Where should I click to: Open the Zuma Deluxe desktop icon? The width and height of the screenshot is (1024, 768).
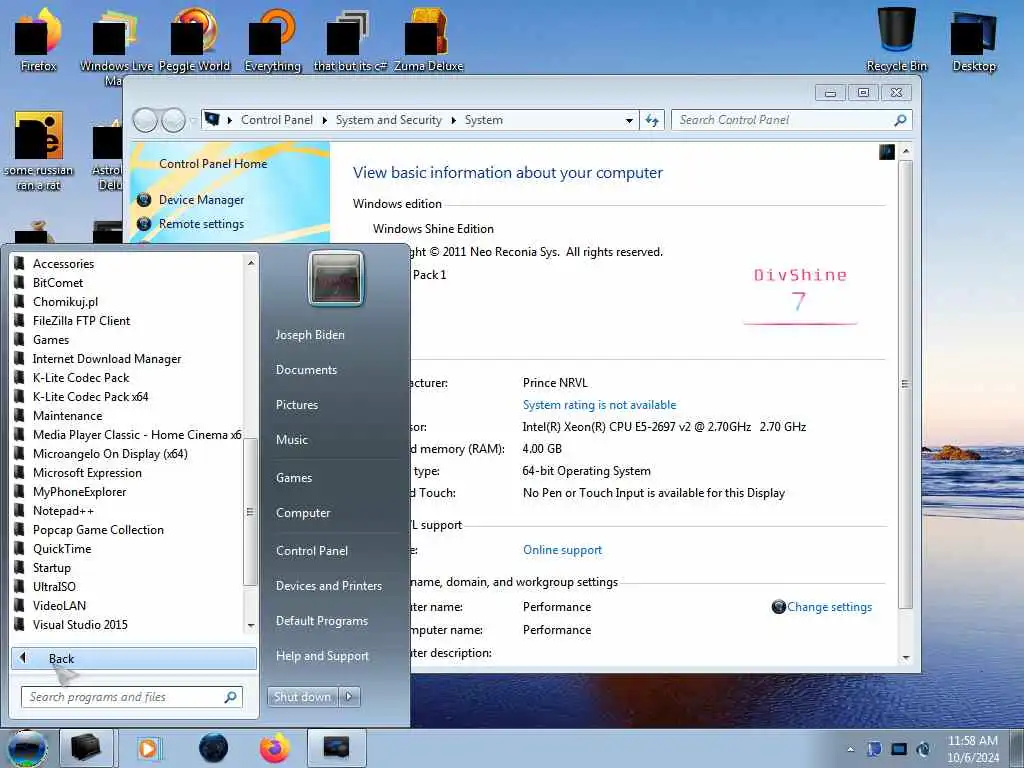(x=428, y=39)
